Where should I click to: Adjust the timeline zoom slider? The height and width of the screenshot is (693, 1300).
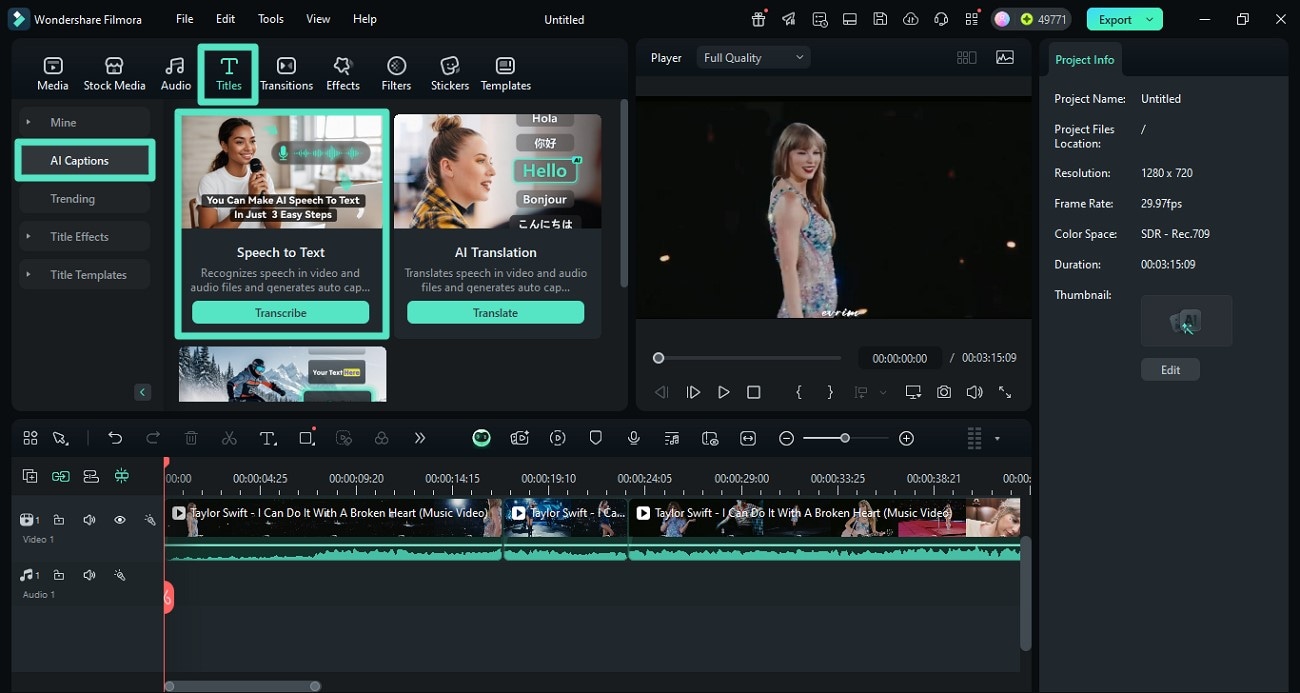tap(845, 438)
